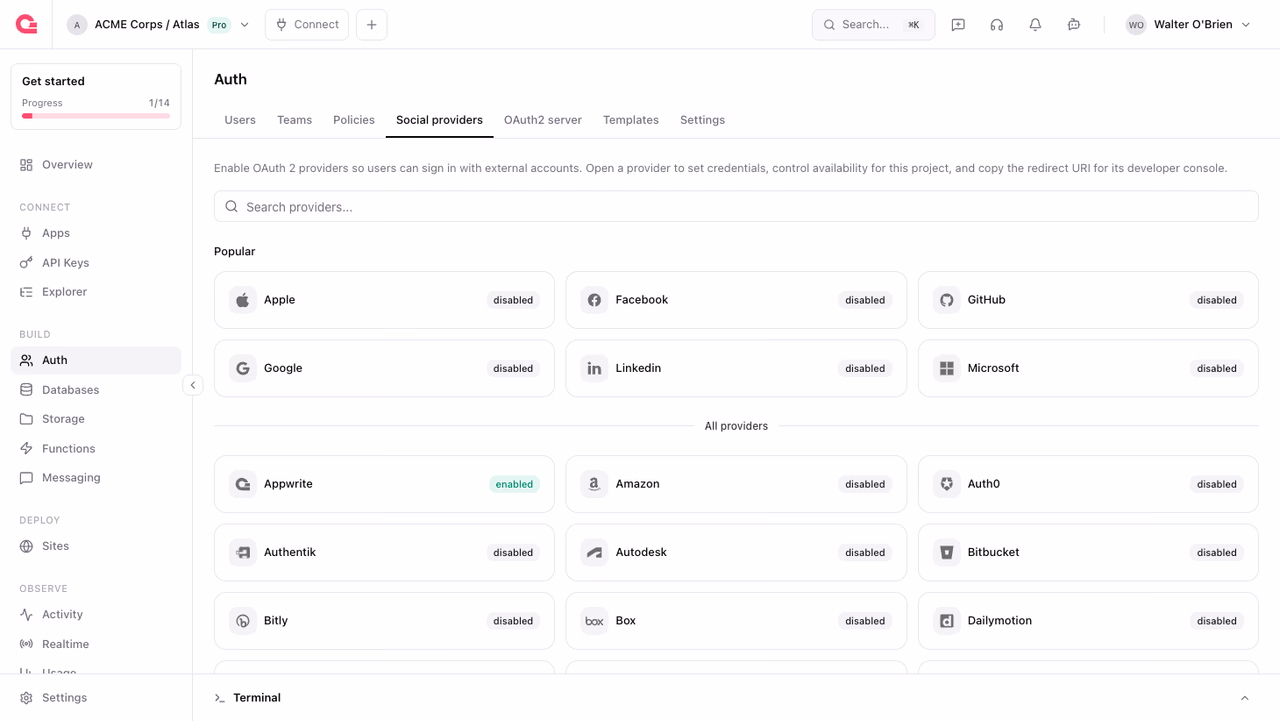Click the Appwrite provider logo icon
This screenshot has width=1280, height=721.
(x=243, y=484)
